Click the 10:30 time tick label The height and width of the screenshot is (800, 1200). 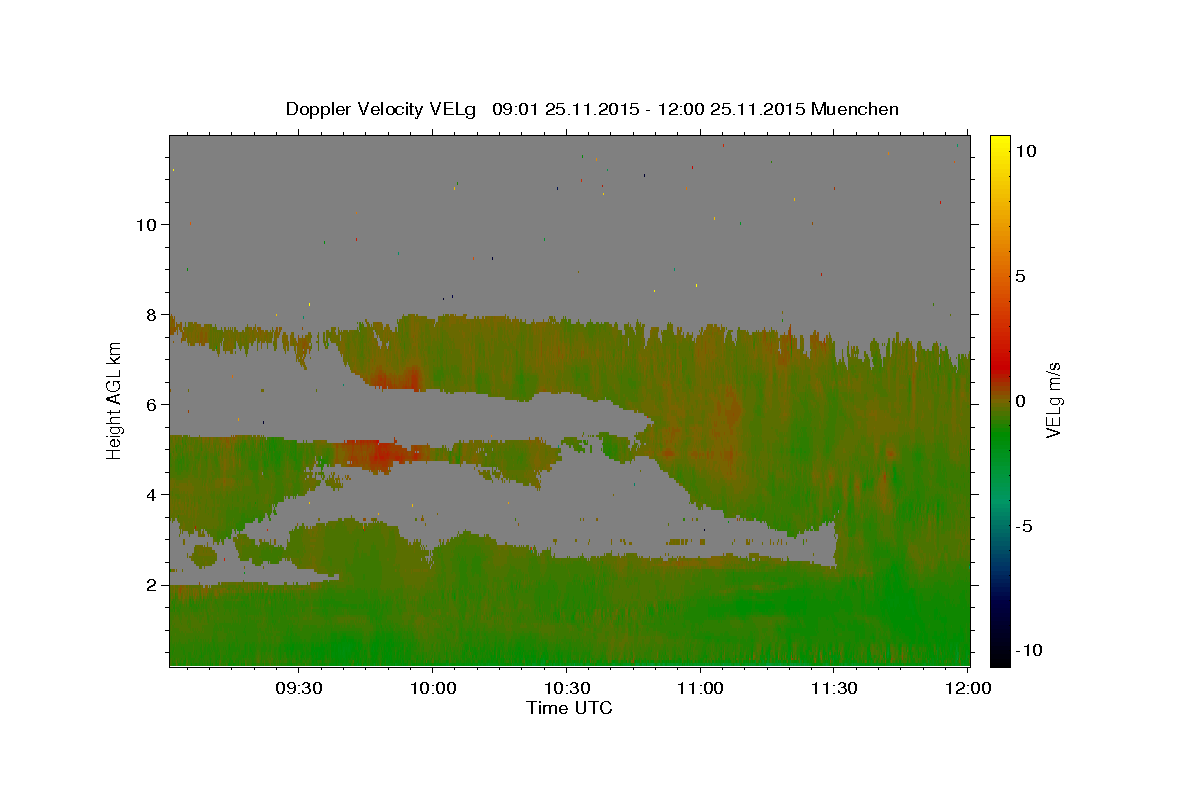[x=566, y=689]
